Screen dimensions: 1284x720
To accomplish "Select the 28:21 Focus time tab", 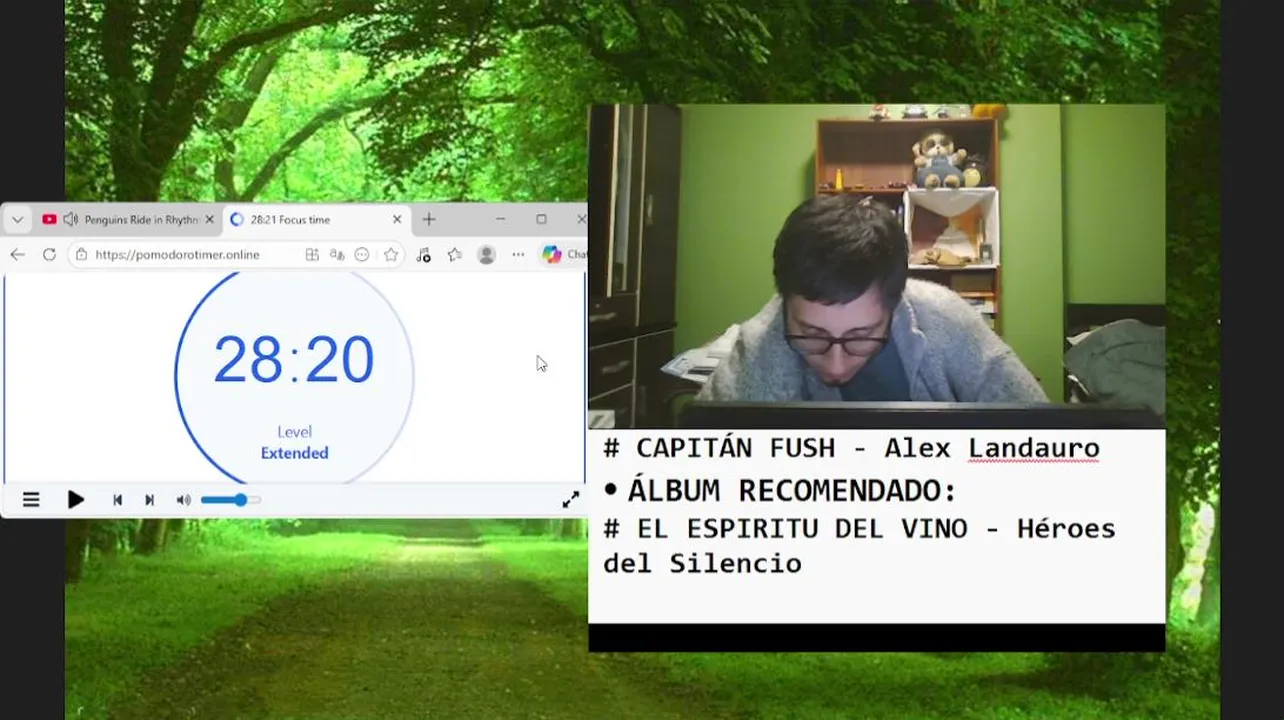I will (315, 219).
